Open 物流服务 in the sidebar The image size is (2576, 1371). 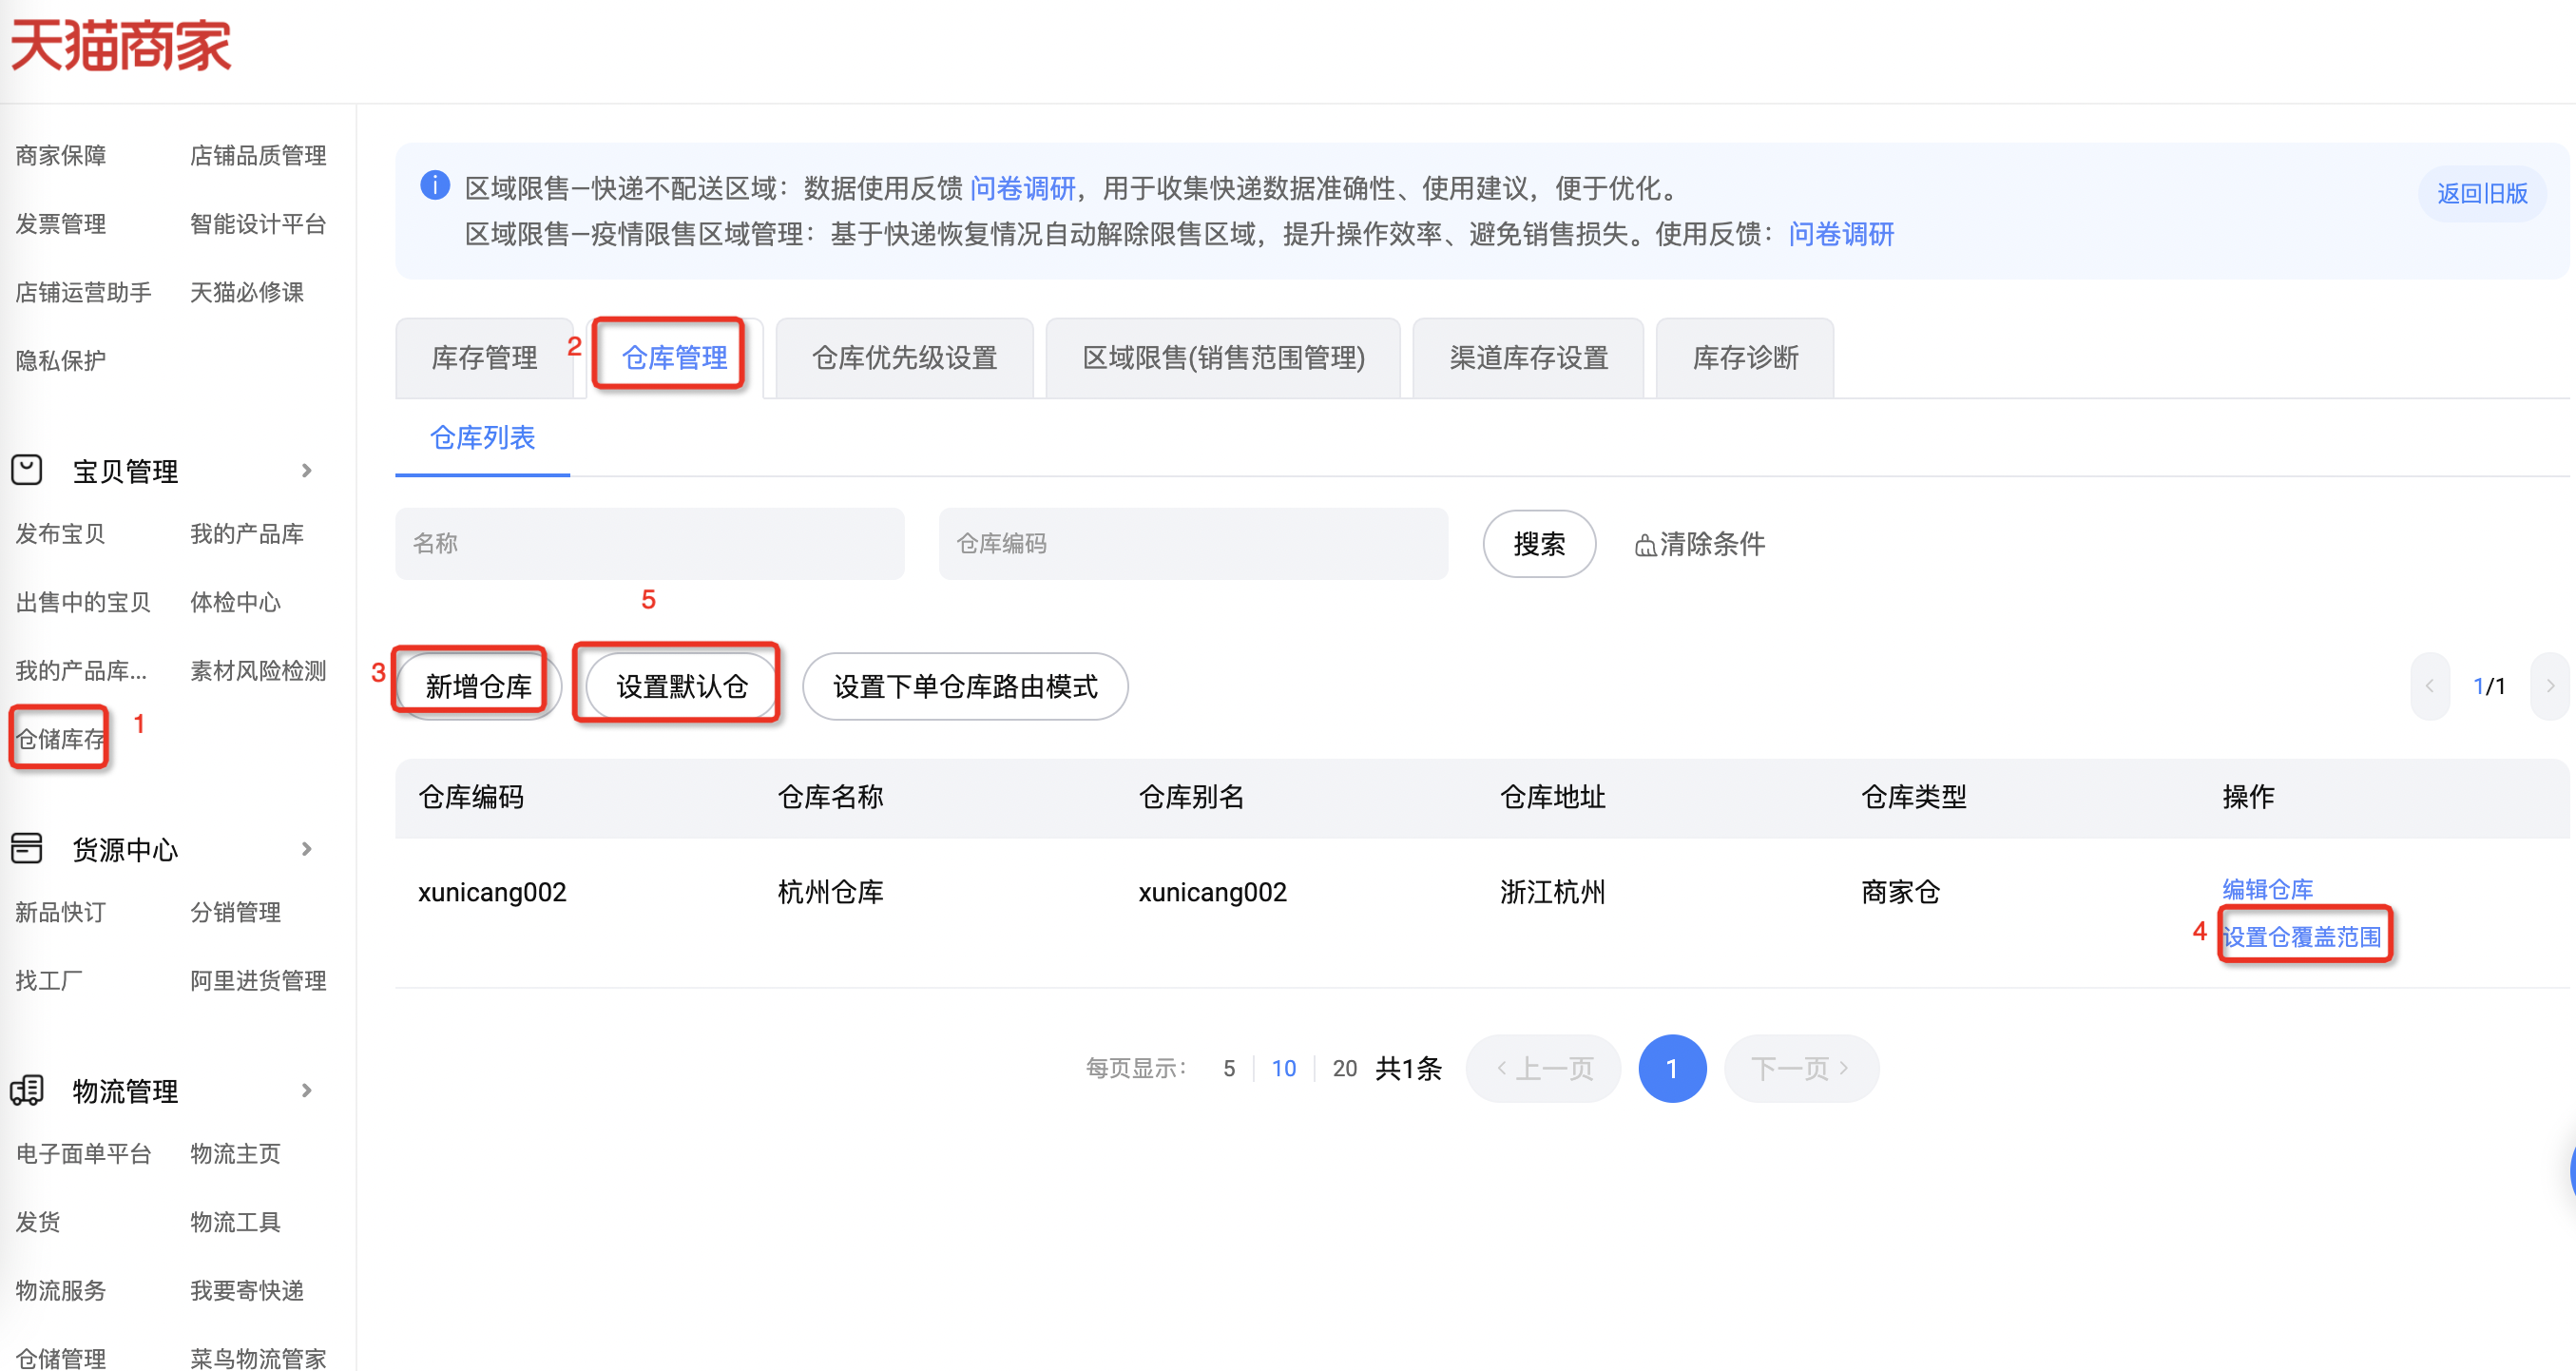click(x=60, y=1290)
